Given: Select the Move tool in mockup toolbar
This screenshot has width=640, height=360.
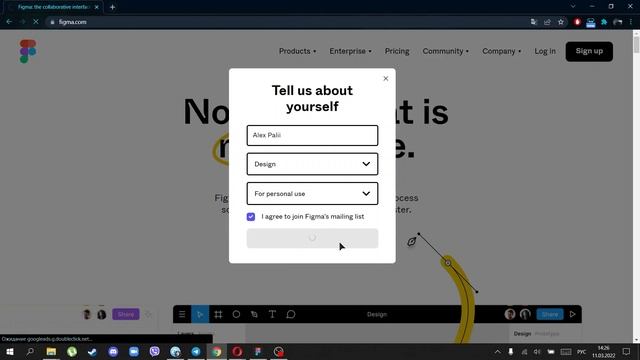Looking at the screenshot, I should tap(200, 314).
